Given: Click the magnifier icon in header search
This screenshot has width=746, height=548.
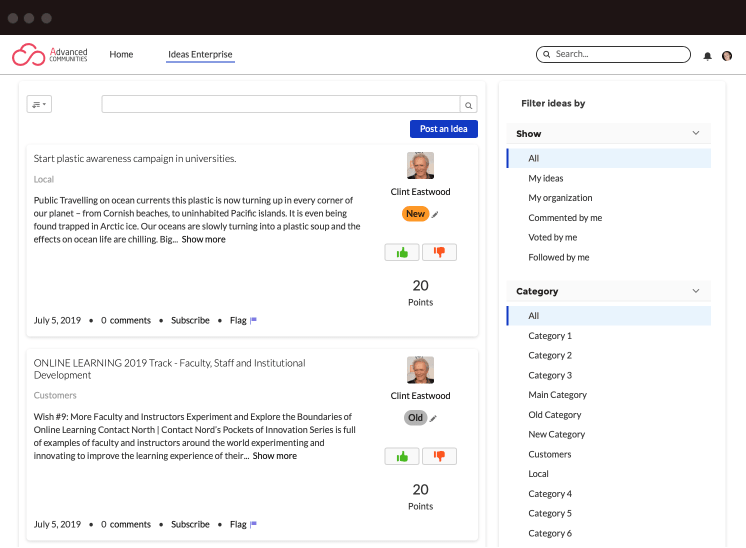Looking at the screenshot, I should 547,54.
